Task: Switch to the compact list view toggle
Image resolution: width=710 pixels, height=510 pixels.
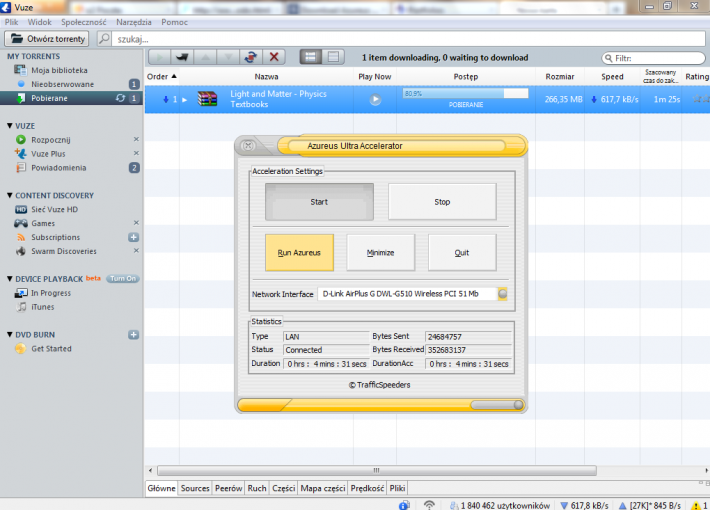Action: click(333, 57)
